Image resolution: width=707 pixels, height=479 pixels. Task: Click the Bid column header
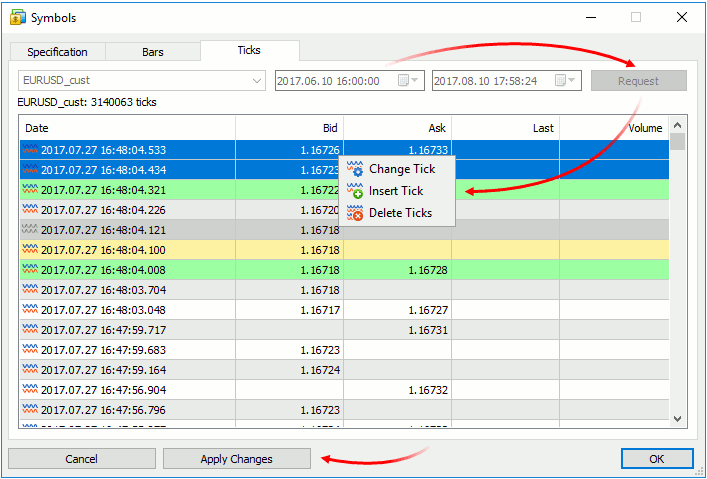(289, 128)
